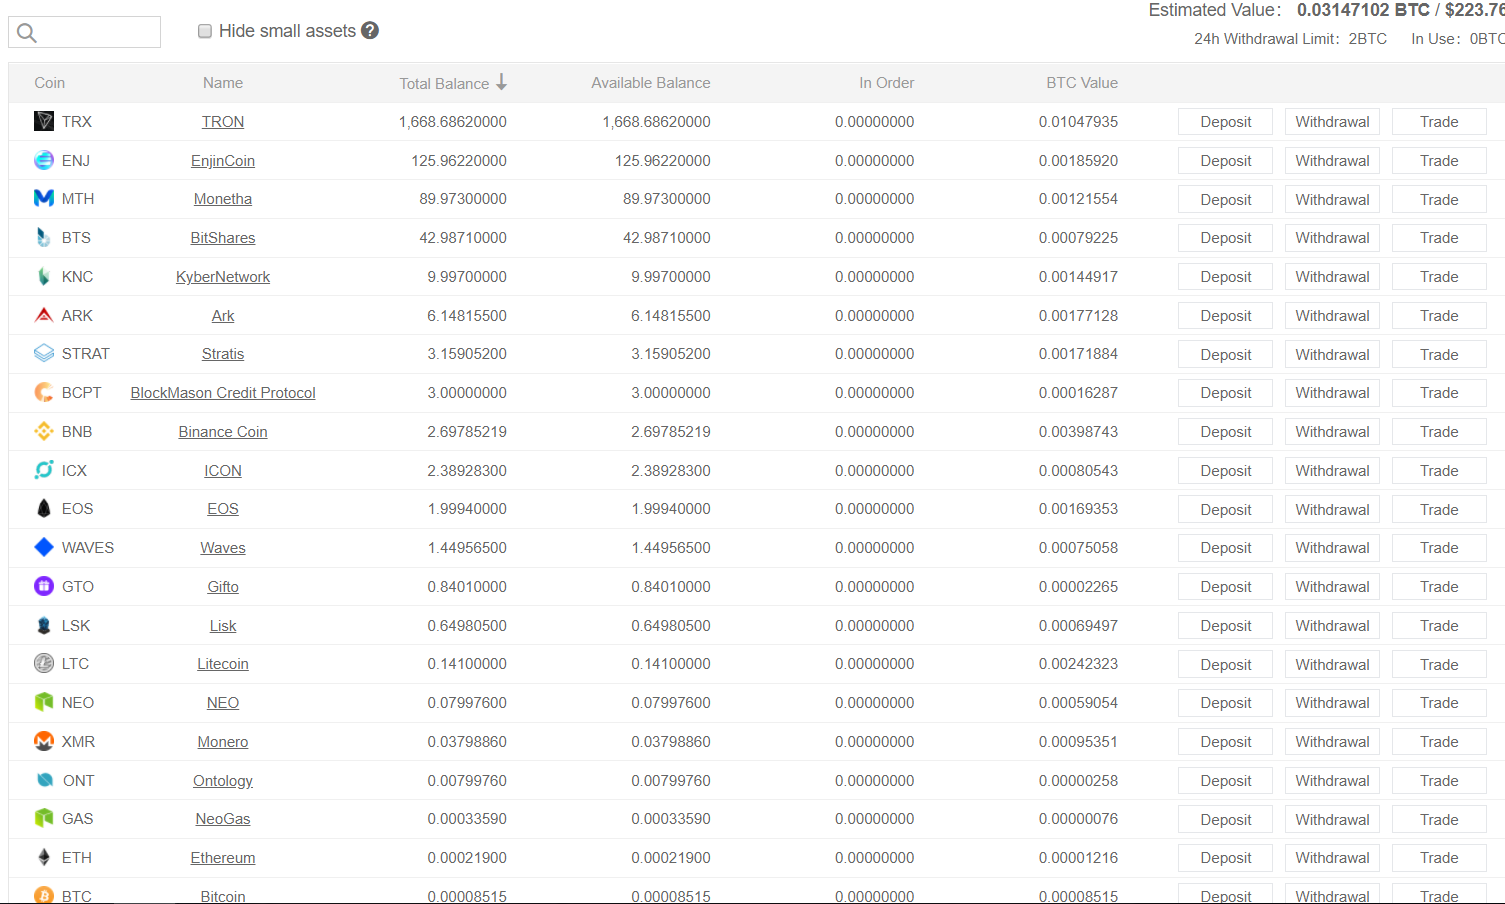
Task: Click the BTS BitShares logo icon
Action: click(44, 237)
